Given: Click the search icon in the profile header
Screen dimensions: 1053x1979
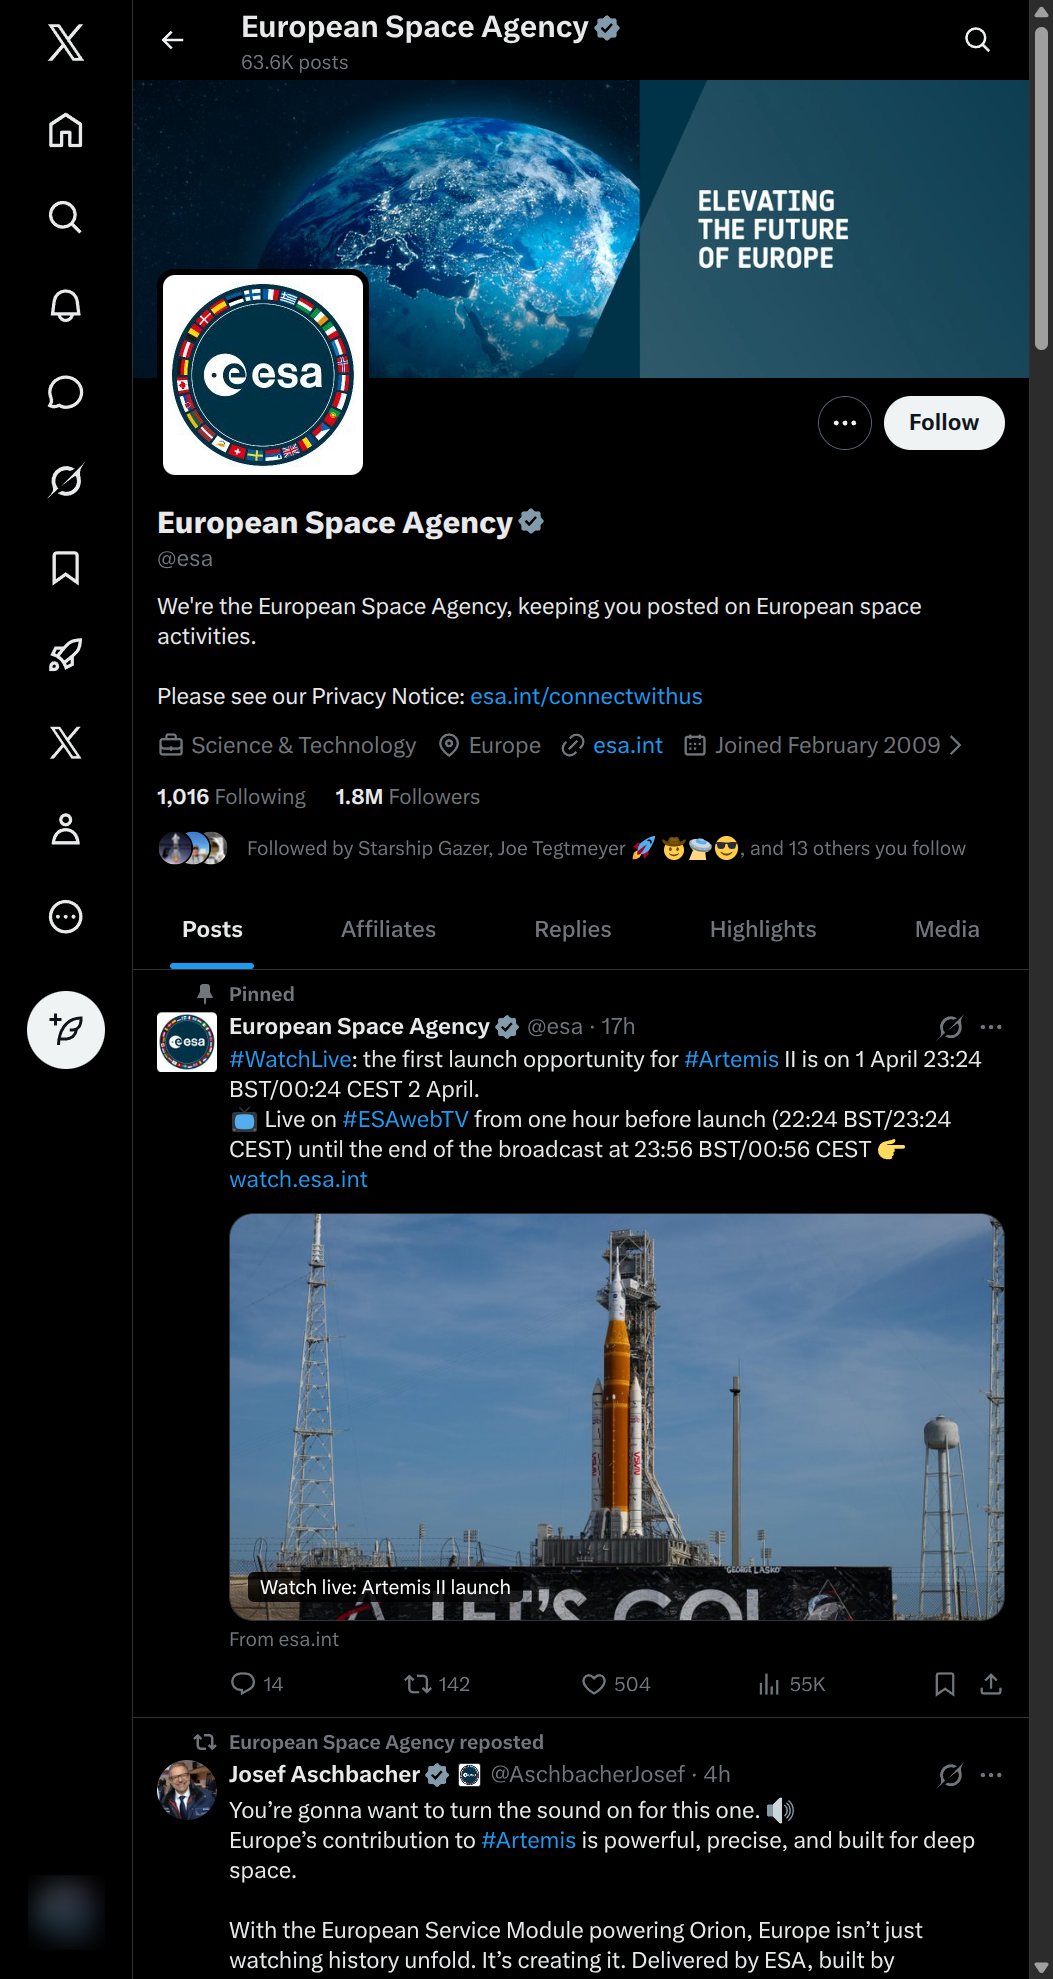Looking at the screenshot, I should click(x=977, y=40).
